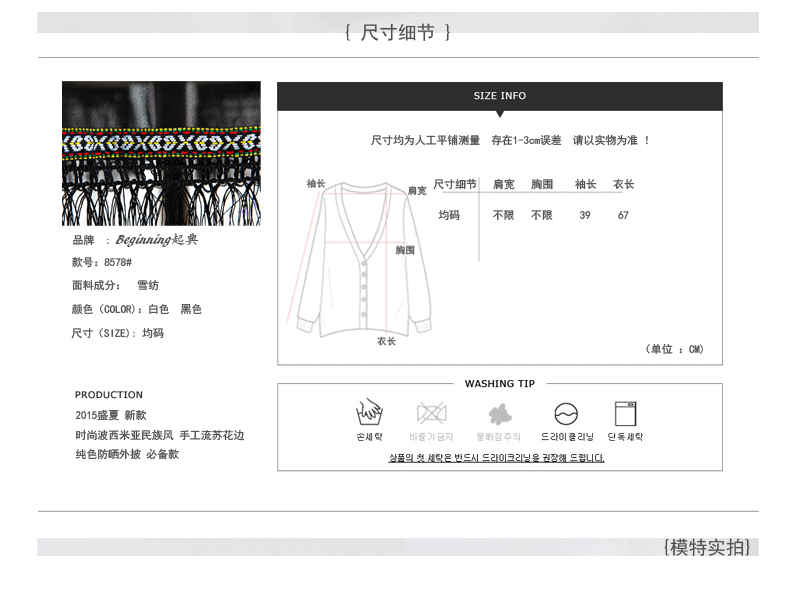The height and width of the screenshot is (599, 790).
Task: Click the crossed-out no-wring icon
Action: click(431, 413)
